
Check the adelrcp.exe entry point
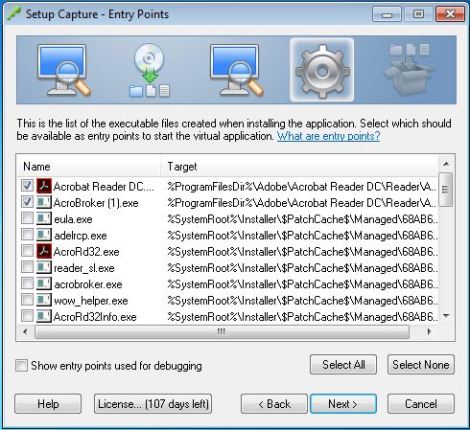(27, 235)
